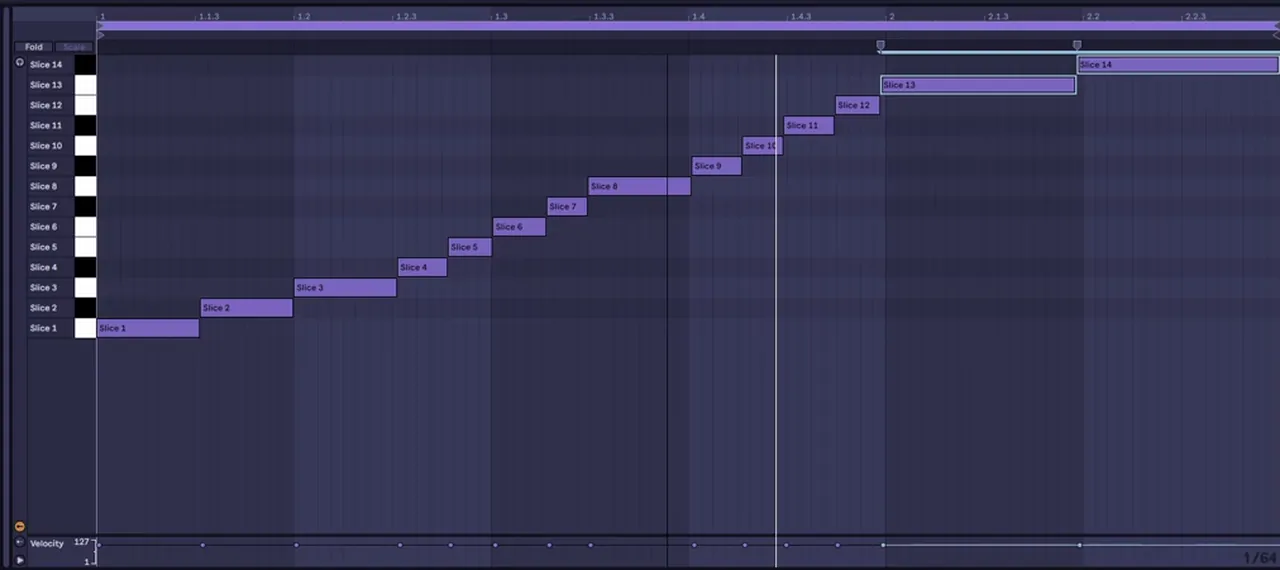Click ruler position 2.1.3
The image size is (1280, 570).
point(997,17)
